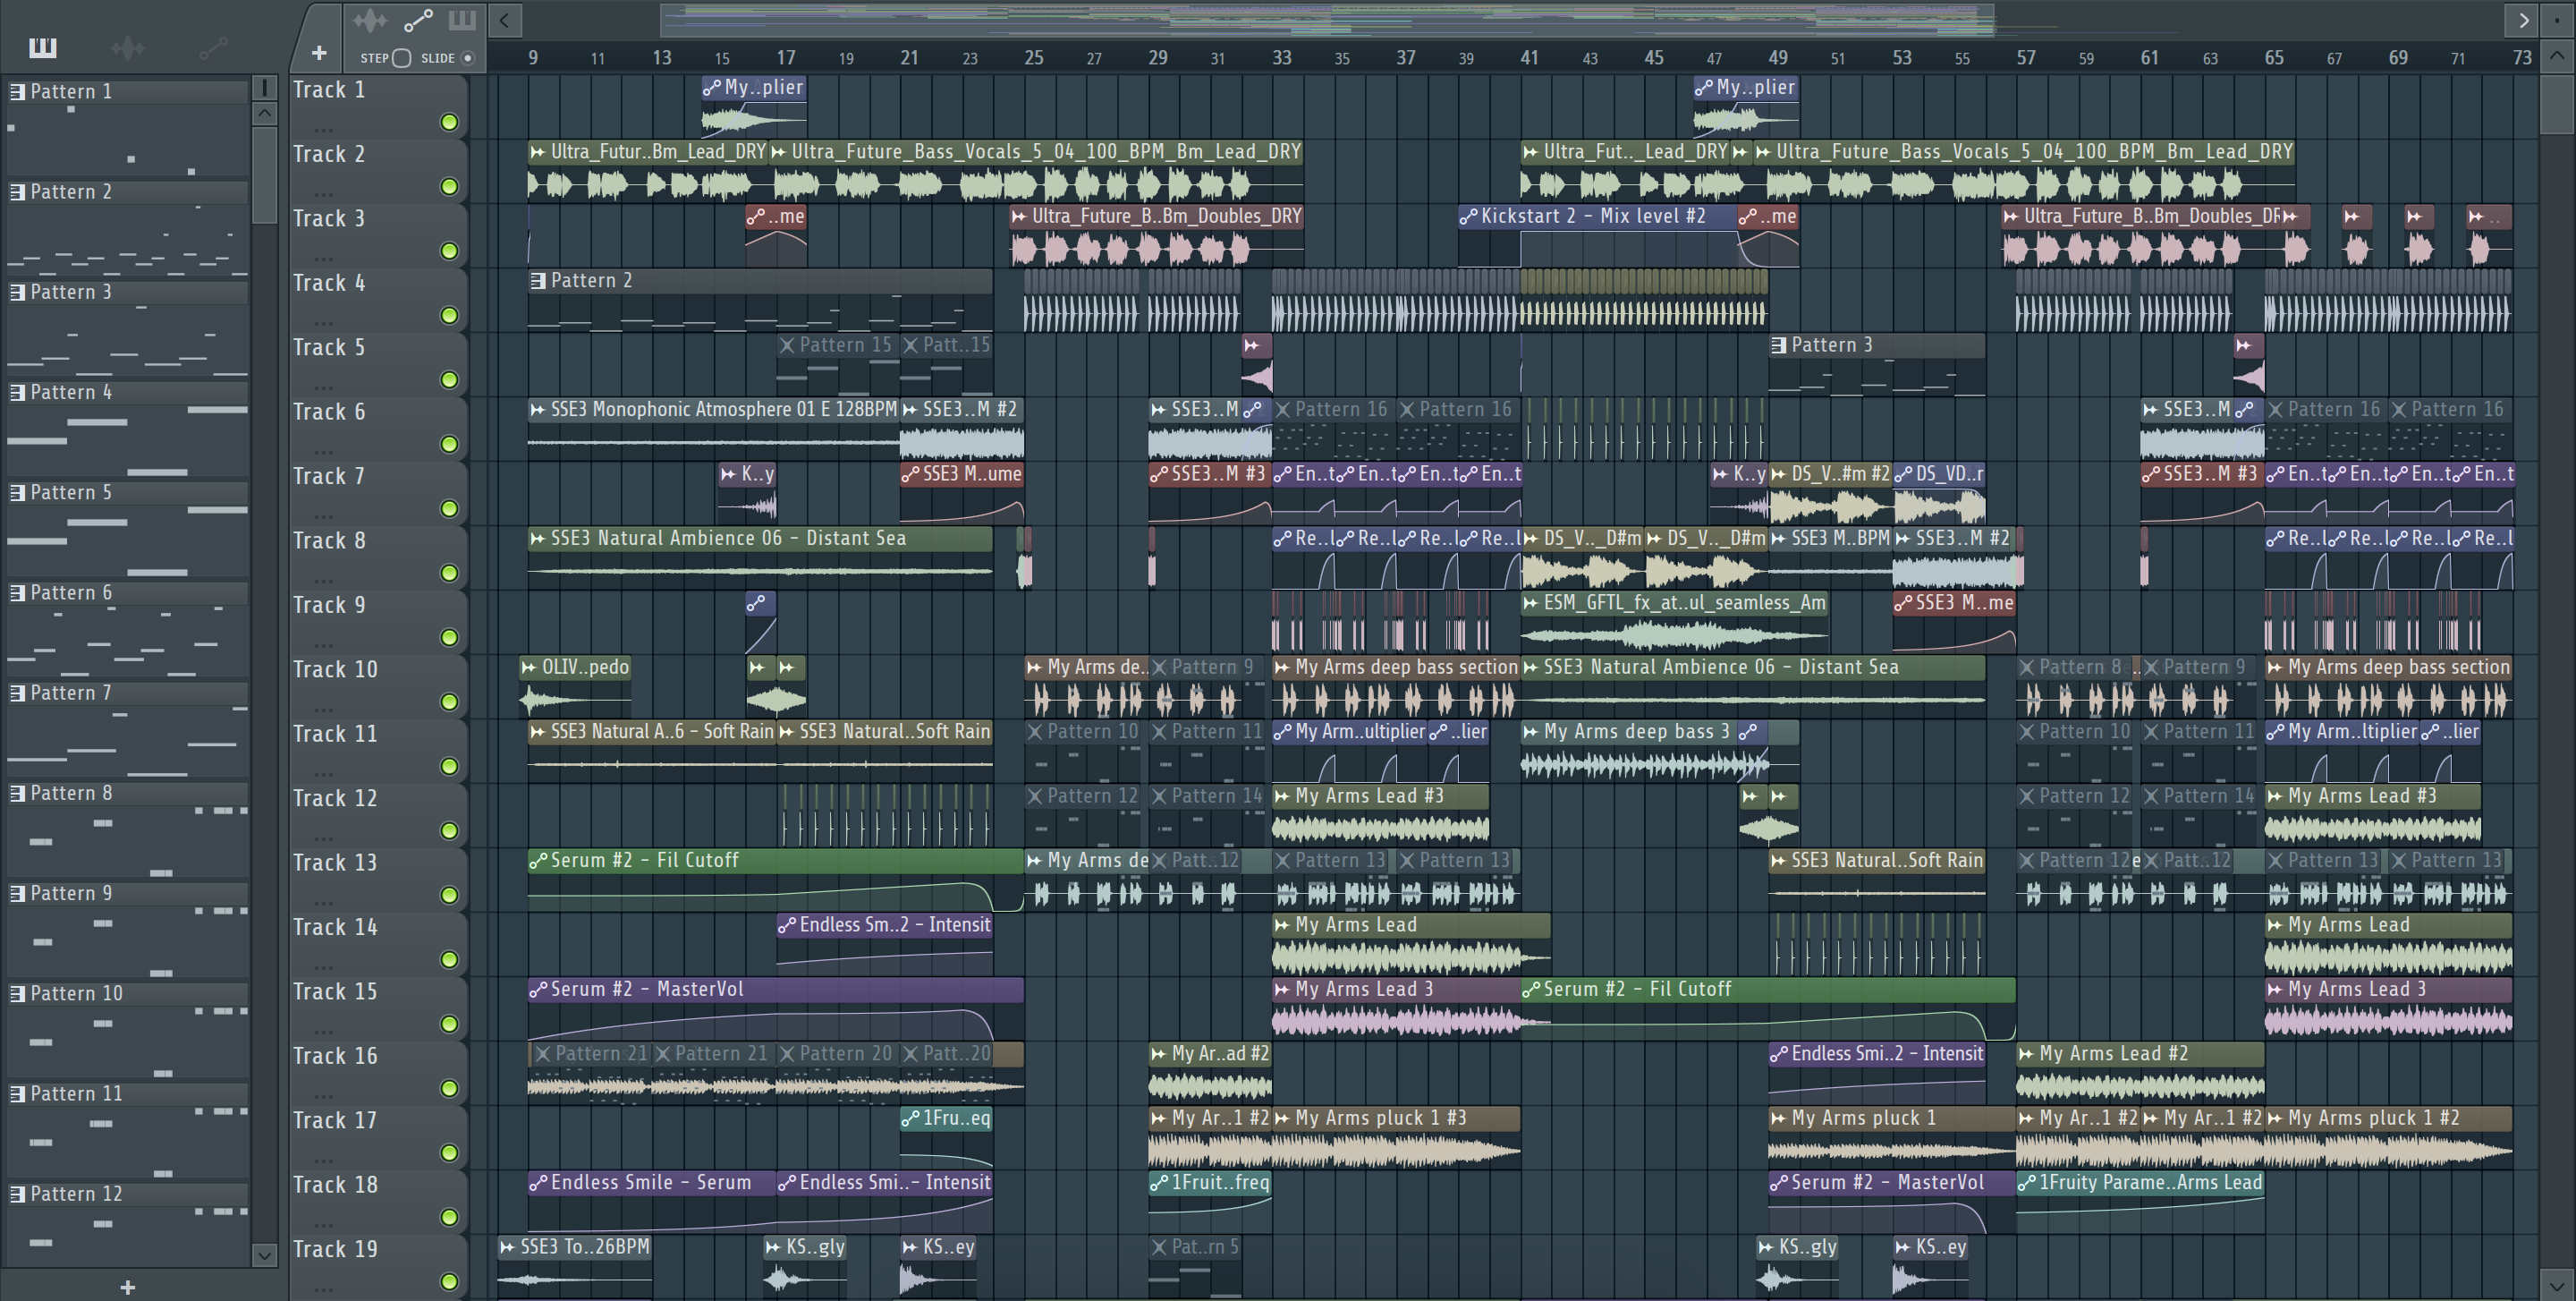Click audio icon of SSE3 To..26BPM clip
Image resolution: width=2576 pixels, height=1301 pixels.
pyautogui.click(x=507, y=1248)
